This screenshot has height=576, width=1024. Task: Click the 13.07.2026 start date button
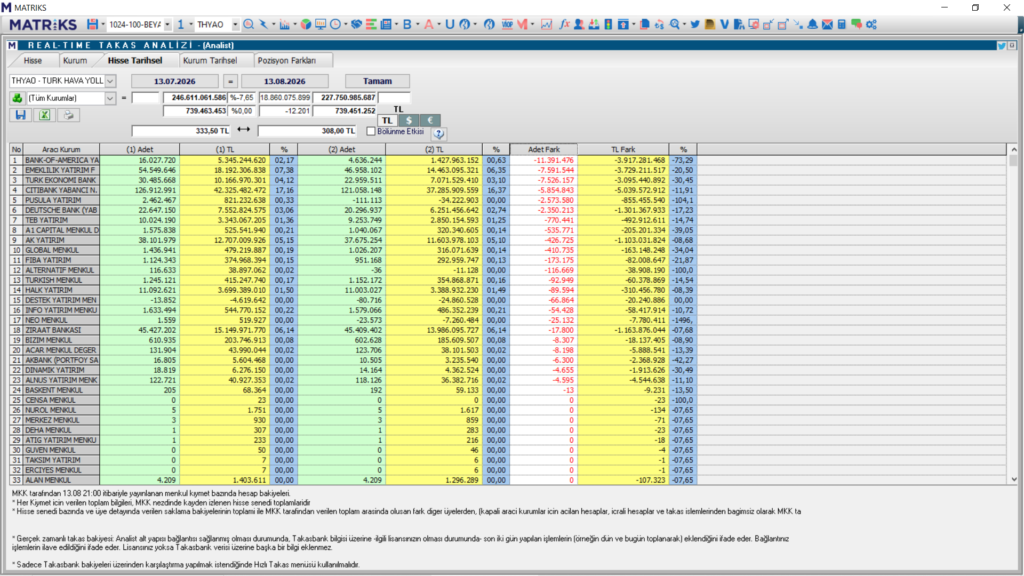(x=174, y=81)
